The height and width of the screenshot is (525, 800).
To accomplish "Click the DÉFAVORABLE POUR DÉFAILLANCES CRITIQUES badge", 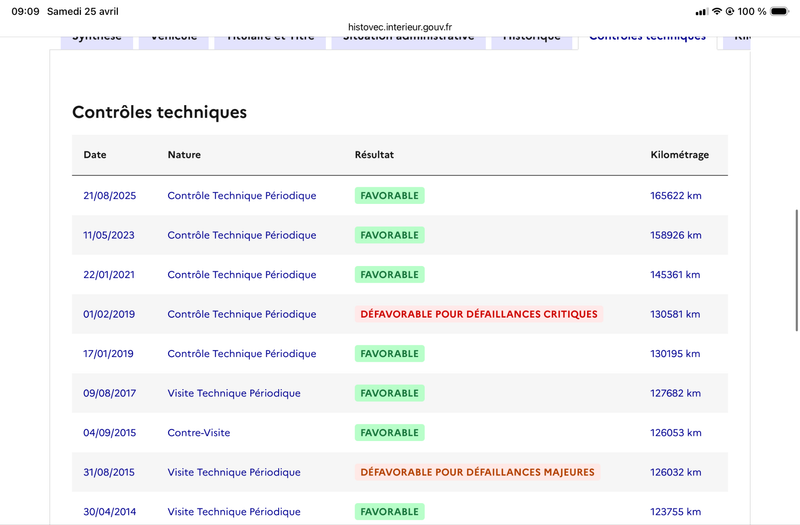I will coord(479,314).
